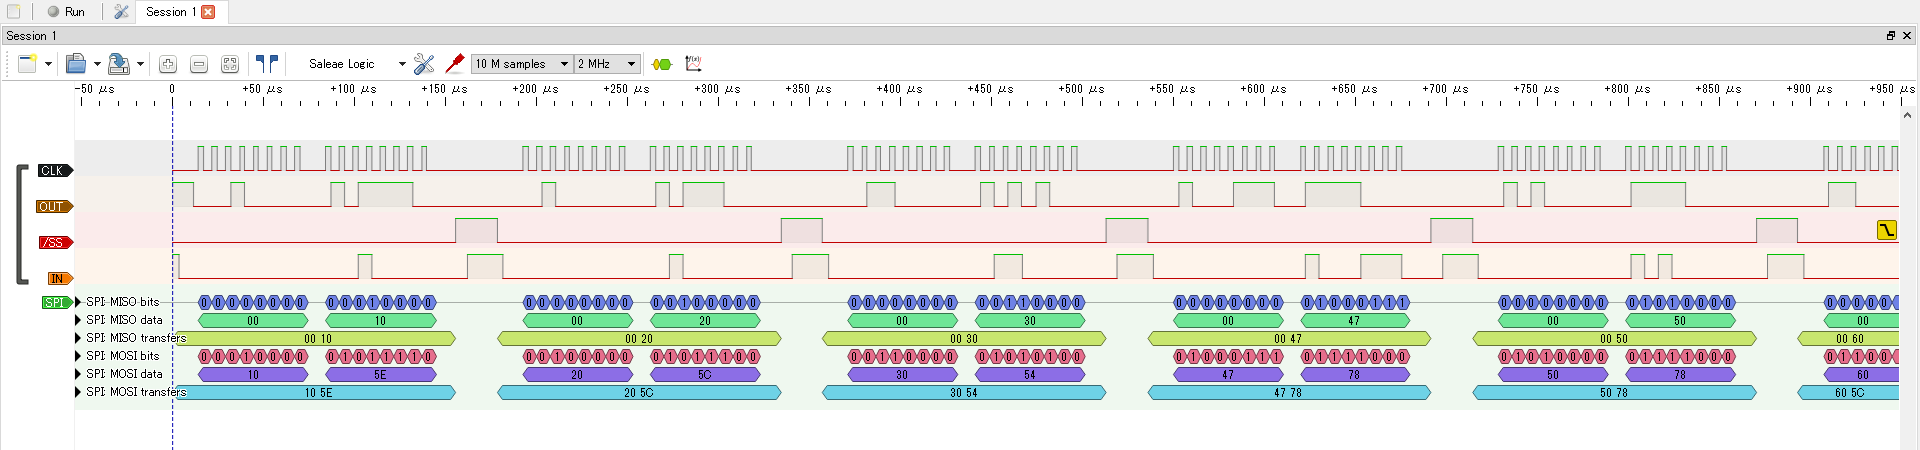
Task: Select the IN channel label
Action: tap(59, 279)
